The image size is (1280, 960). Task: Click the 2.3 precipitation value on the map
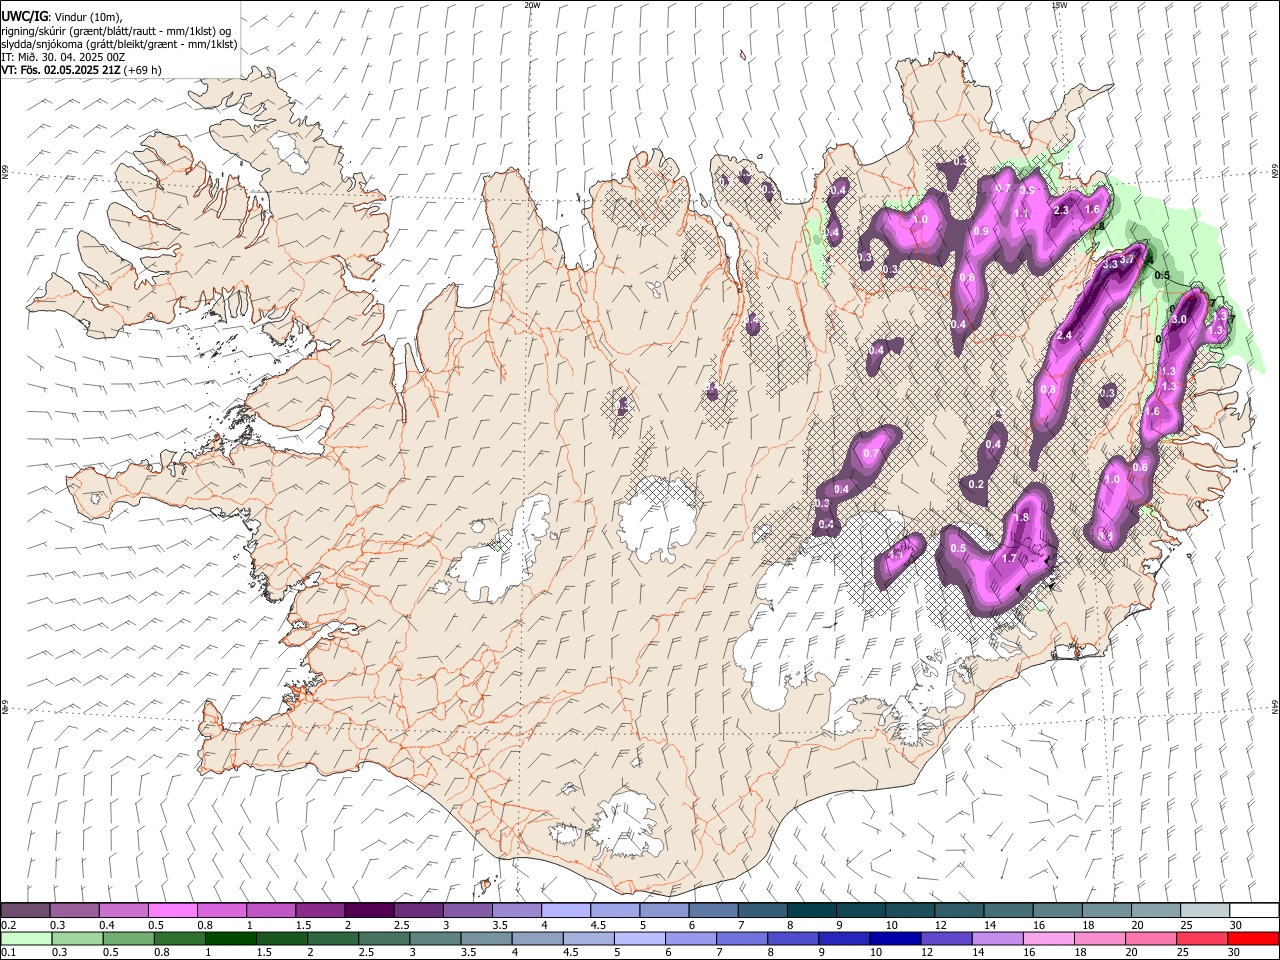coord(1062,210)
